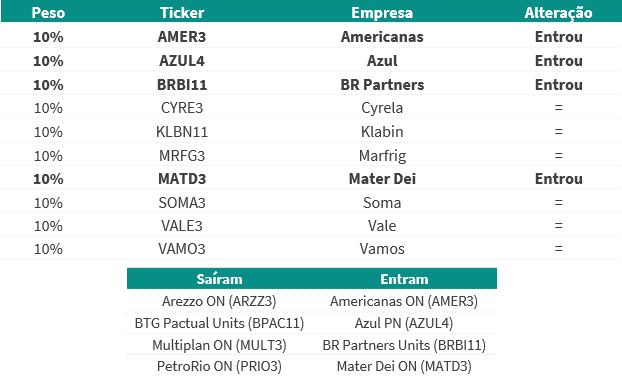Click the AZUL4 ticker cell
Viewport: 622px width, 385px height.
pos(182,61)
